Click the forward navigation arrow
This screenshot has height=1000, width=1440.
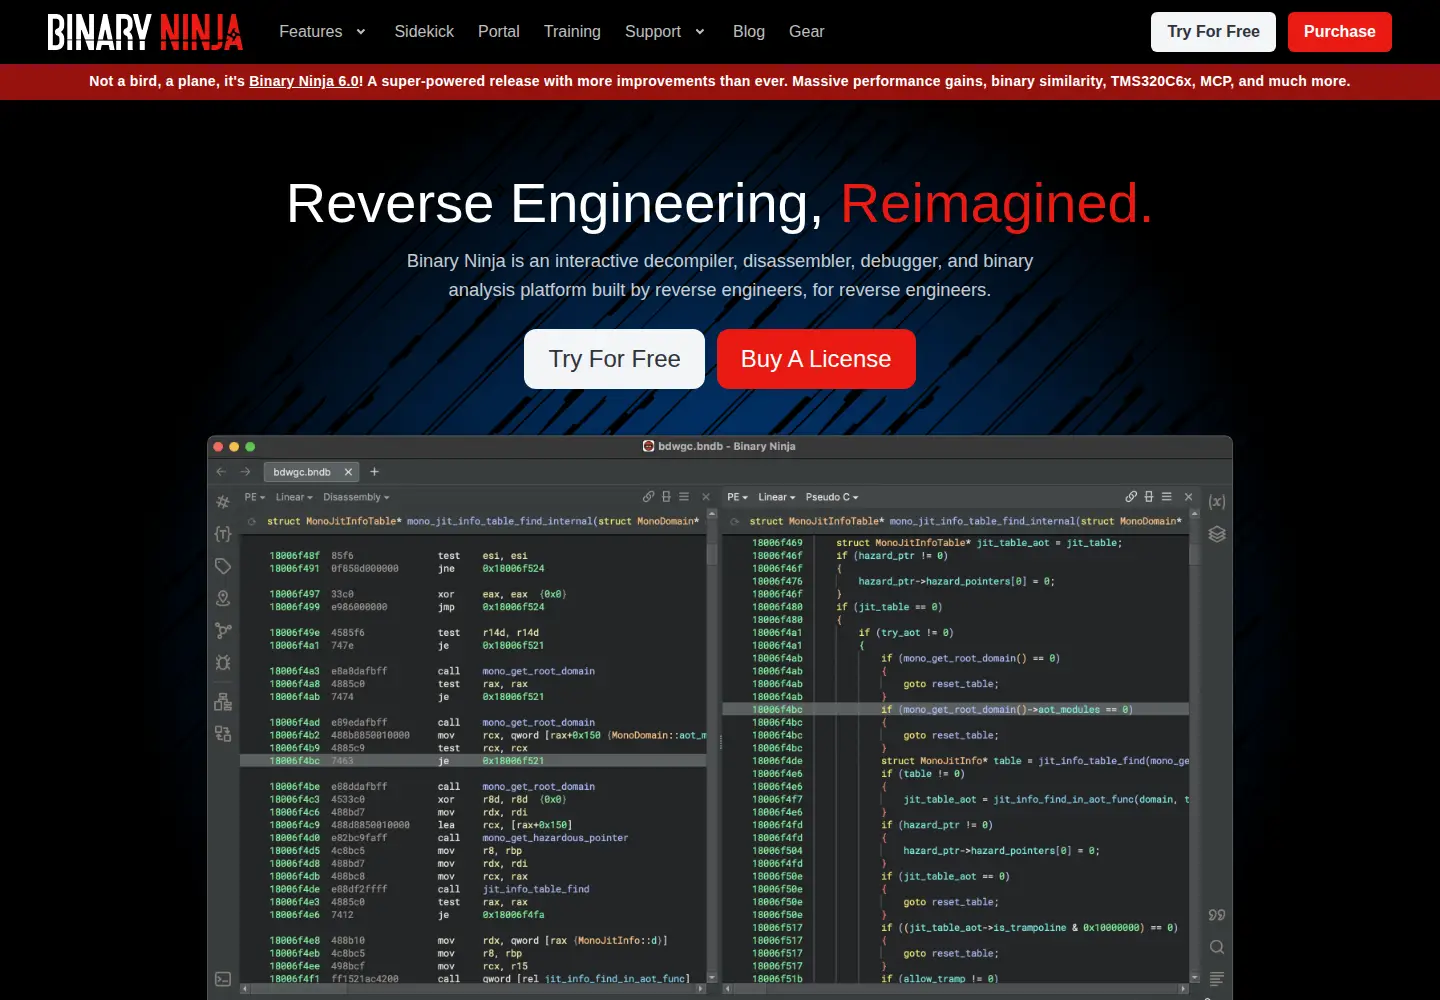[245, 472]
